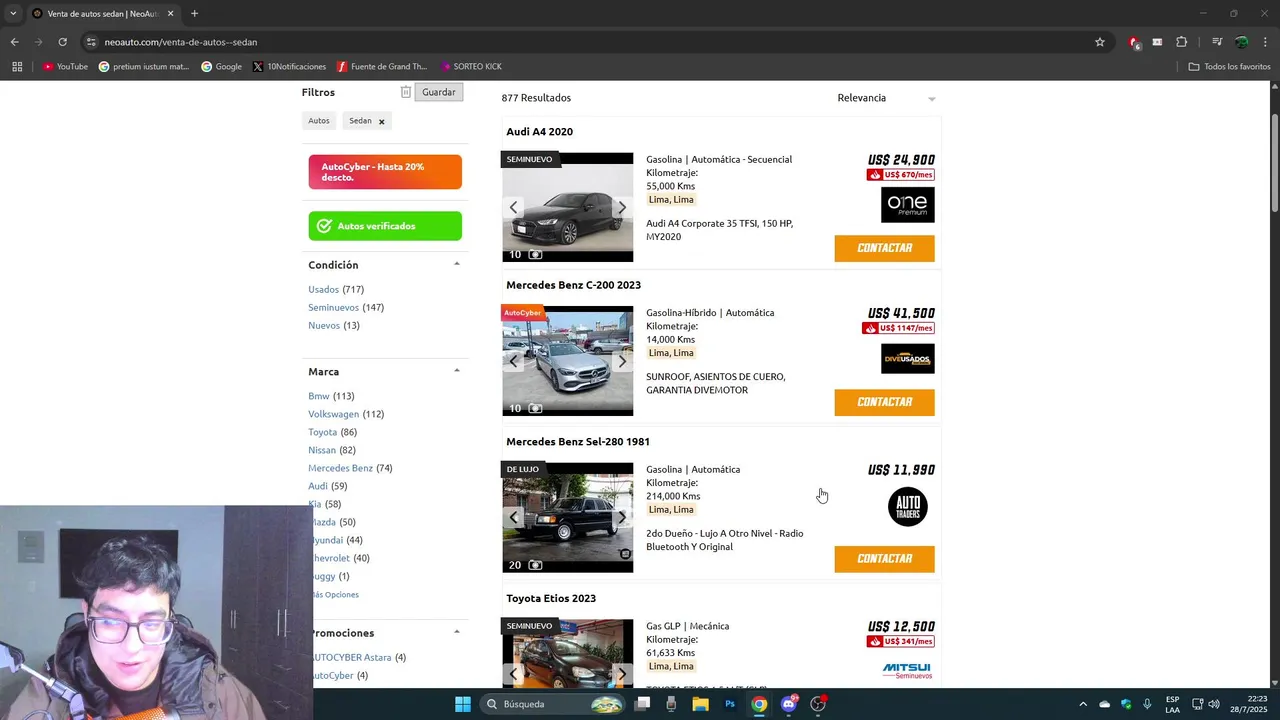
Task: Click the One Premium dealer logo
Action: 908,205
